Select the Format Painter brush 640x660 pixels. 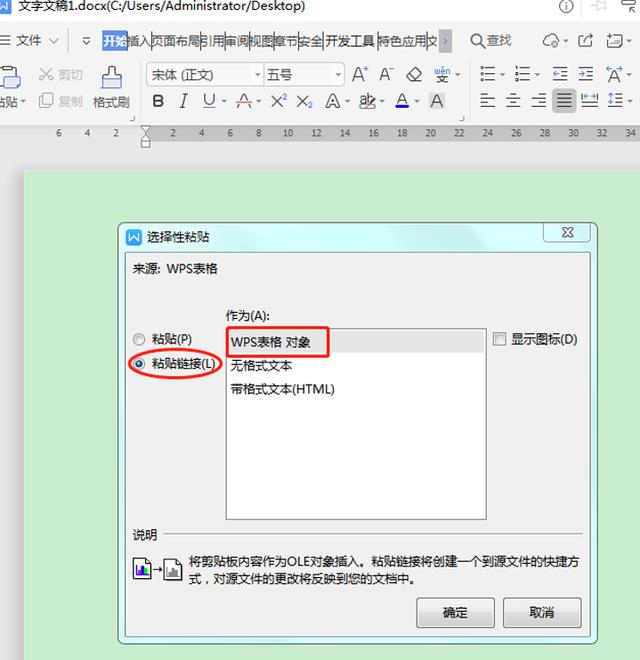click(112, 87)
